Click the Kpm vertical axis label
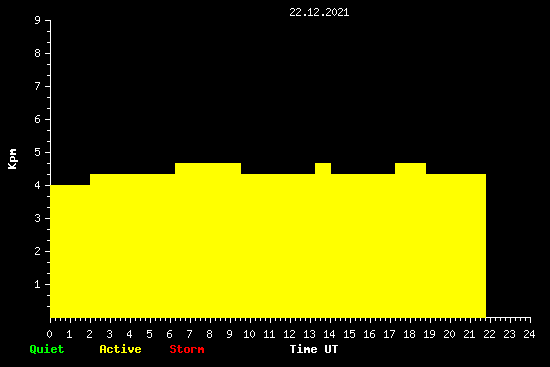The image size is (550, 367). coord(12,159)
